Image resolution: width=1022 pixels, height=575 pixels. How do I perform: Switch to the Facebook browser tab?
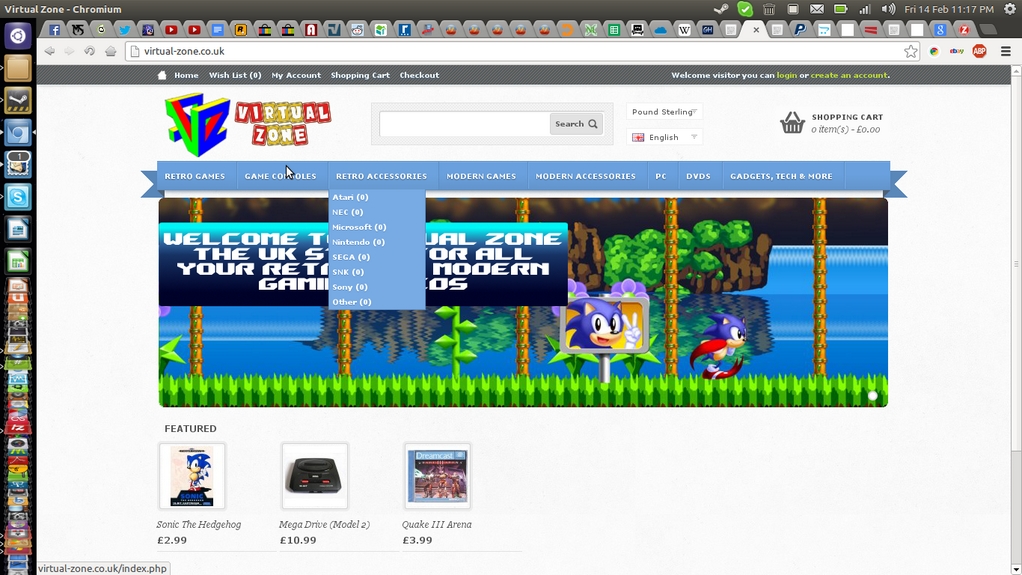pos(55,29)
